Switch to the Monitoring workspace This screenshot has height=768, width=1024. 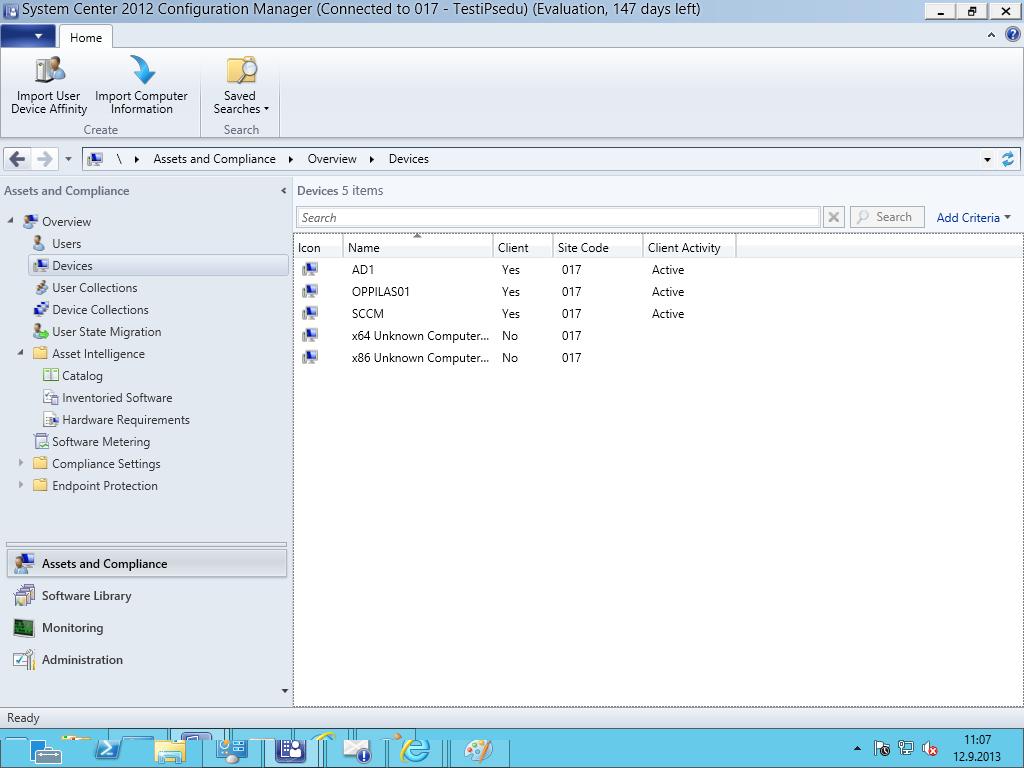click(147, 628)
